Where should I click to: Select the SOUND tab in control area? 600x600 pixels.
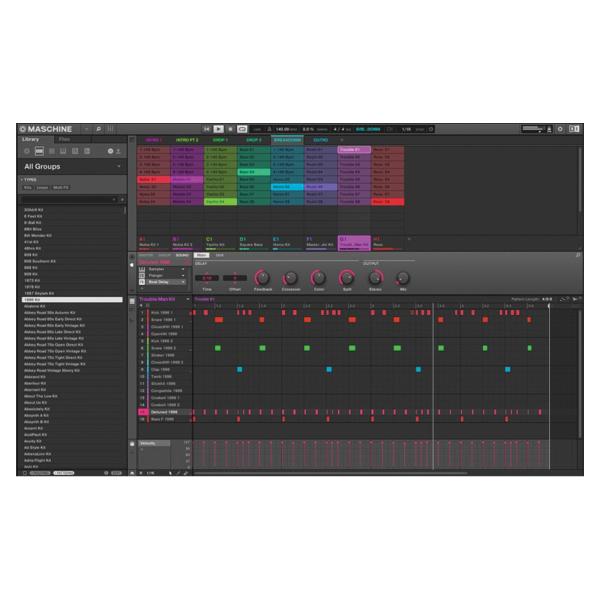tap(182, 255)
